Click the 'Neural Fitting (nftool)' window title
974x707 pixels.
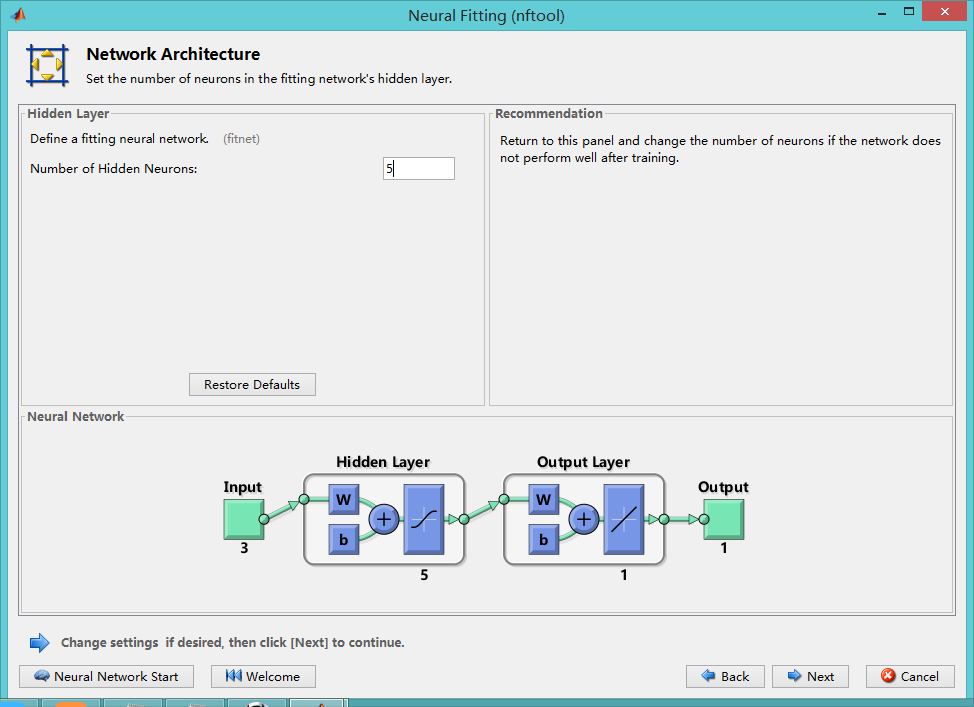coord(486,16)
